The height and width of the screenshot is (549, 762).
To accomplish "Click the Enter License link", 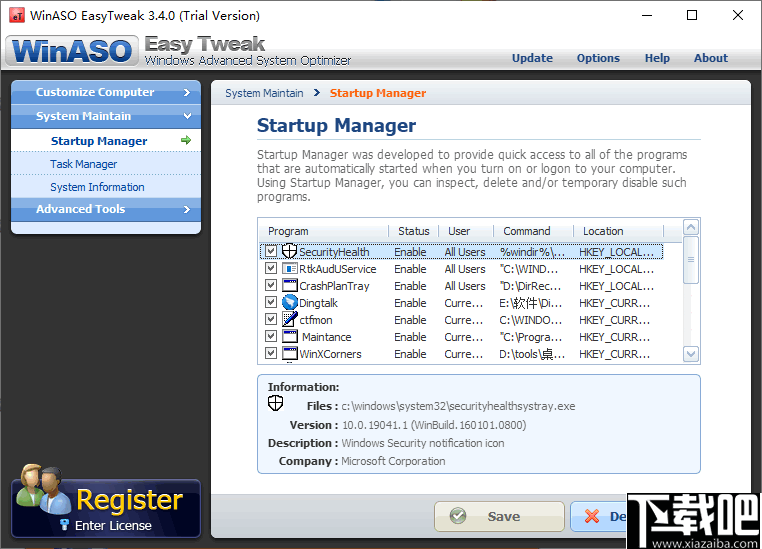I will point(113,525).
